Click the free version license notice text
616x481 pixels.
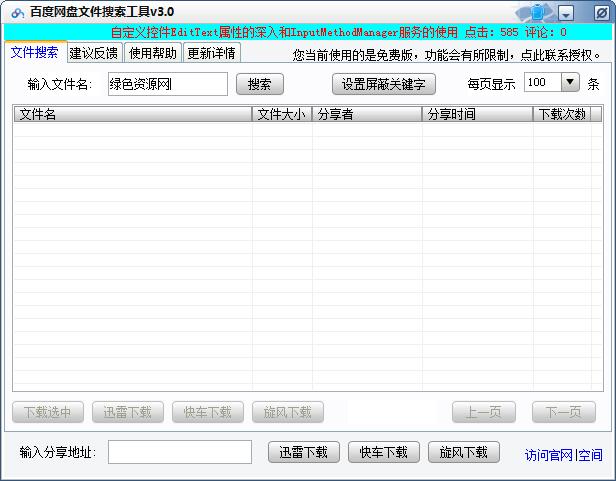446,55
